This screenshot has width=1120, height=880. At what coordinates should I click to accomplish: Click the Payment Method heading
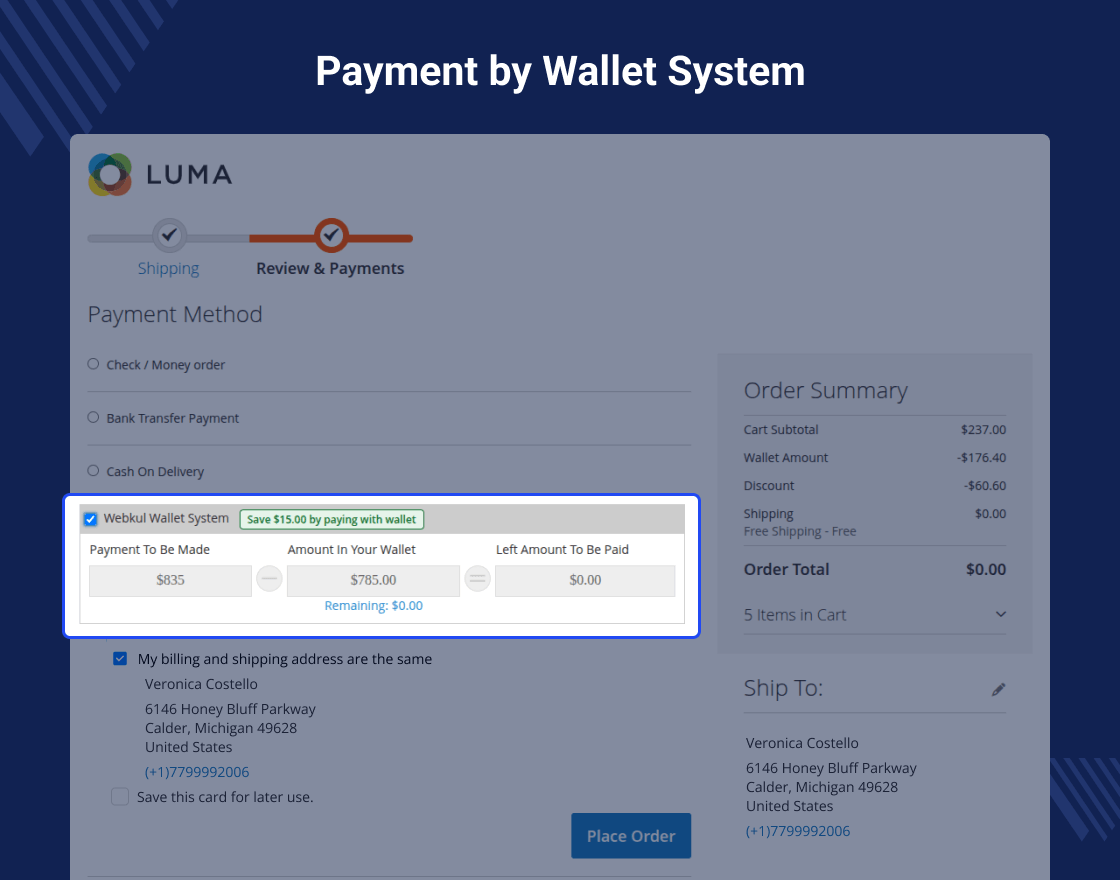coord(175,314)
